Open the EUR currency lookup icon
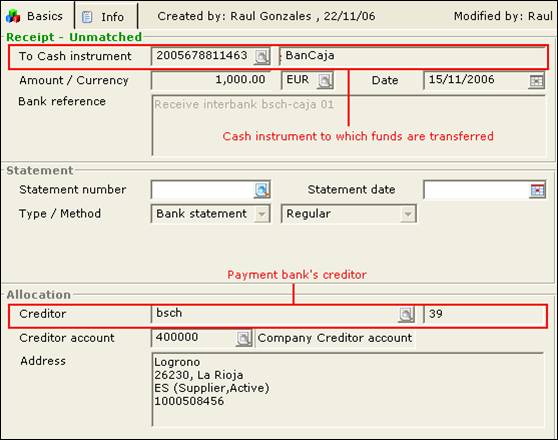Screen dimensions: 558x440 325,80
